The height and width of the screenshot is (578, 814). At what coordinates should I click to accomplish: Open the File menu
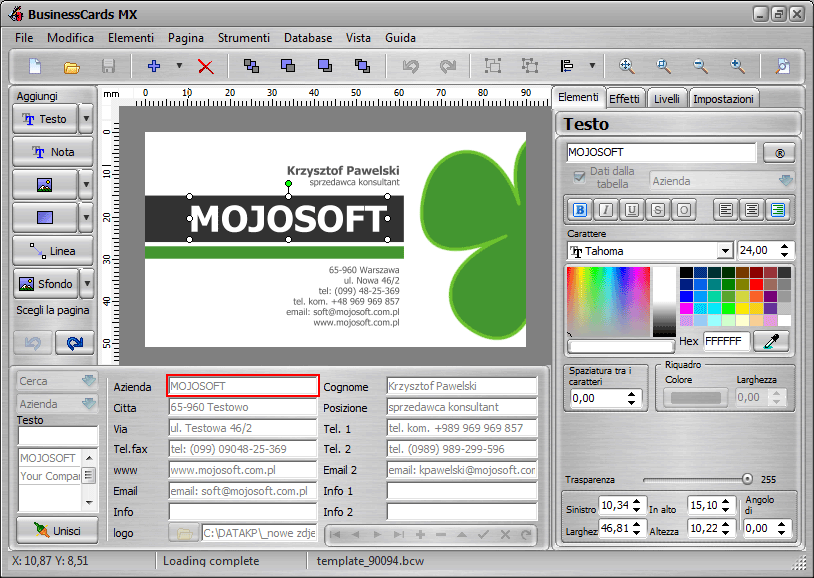click(24, 38)
